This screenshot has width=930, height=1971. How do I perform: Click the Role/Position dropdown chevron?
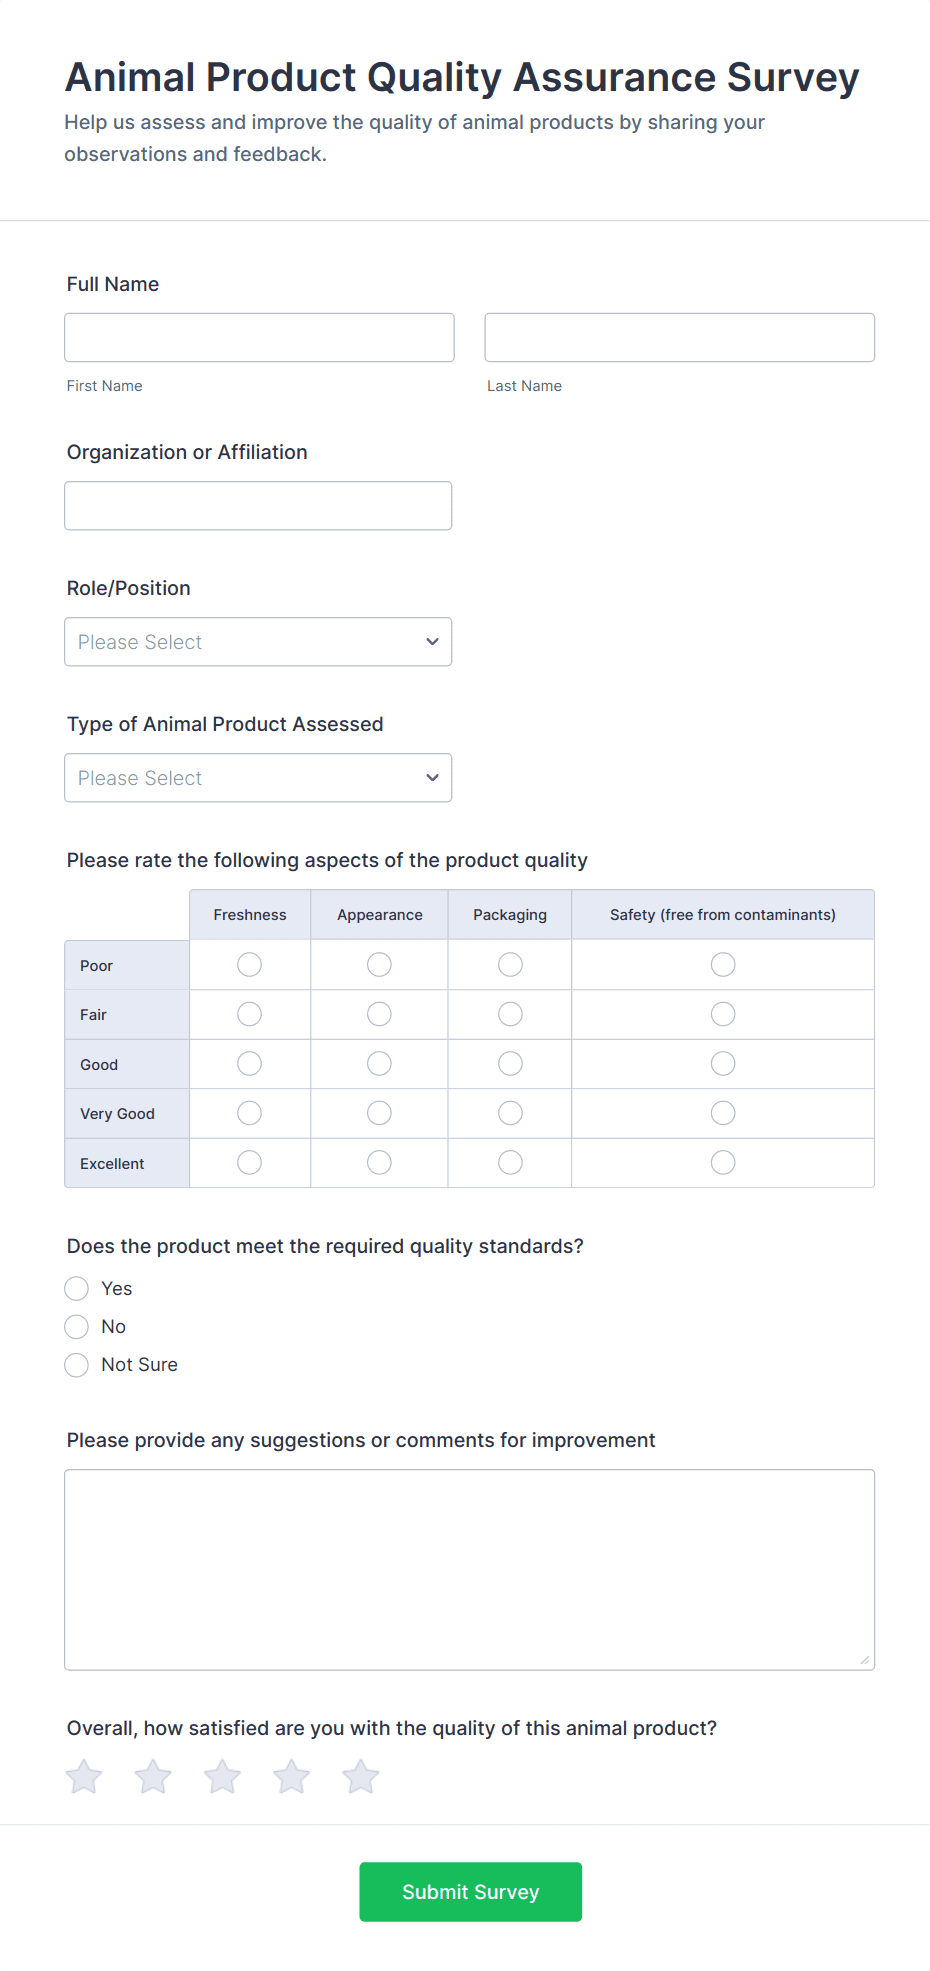click(432, 642)
